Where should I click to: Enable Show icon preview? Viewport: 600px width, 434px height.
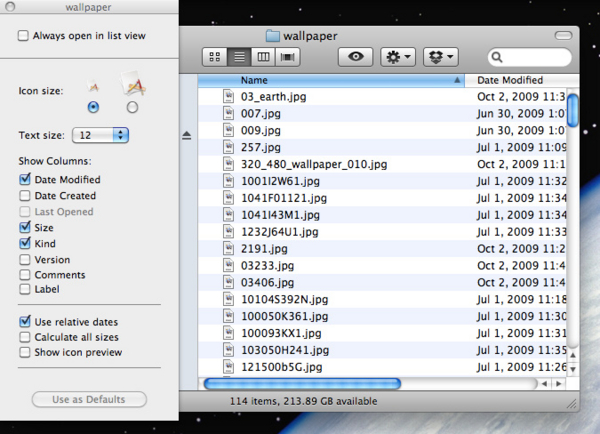[x=25, y=352]
